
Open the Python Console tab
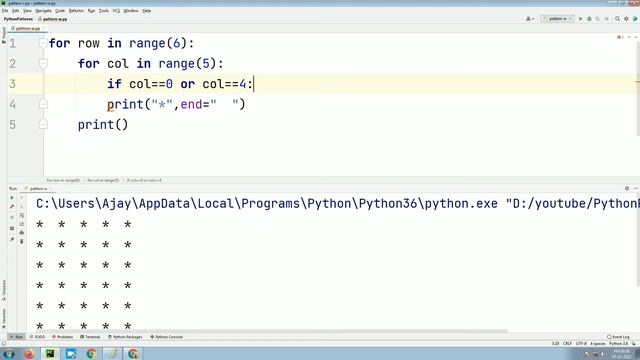coord(167,337)
